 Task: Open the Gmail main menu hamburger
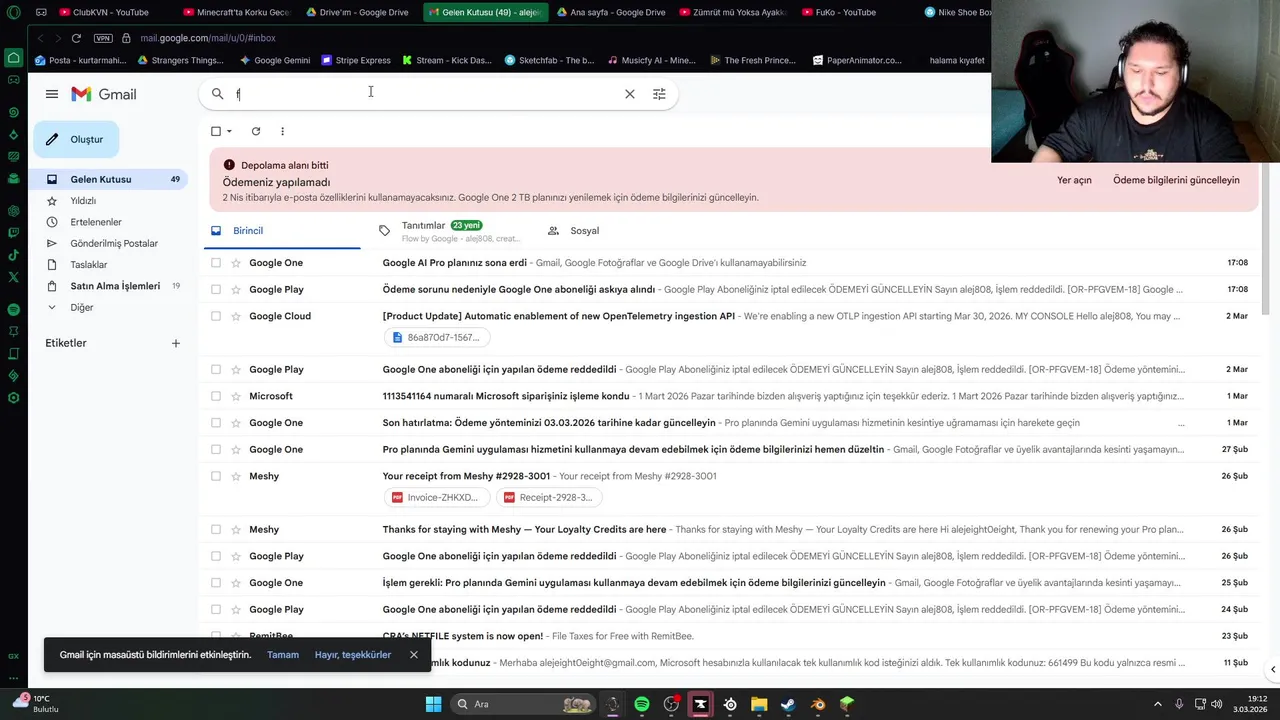pos(52,94)
